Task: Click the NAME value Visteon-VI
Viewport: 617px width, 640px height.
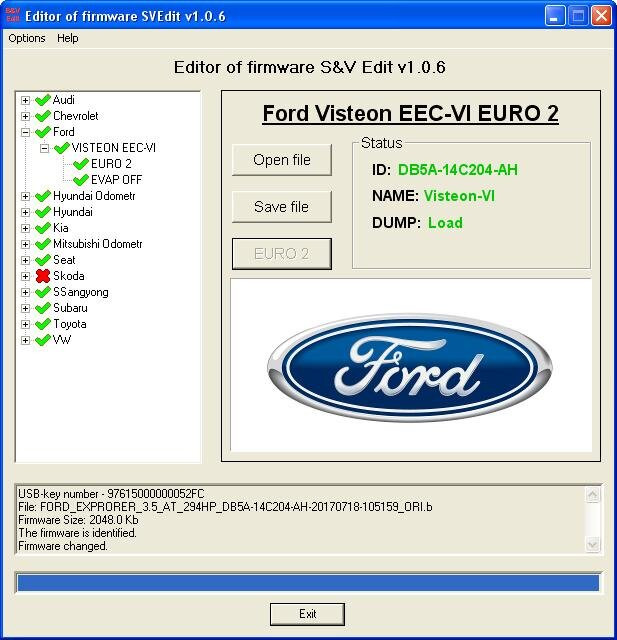Action: click(459, 196)
